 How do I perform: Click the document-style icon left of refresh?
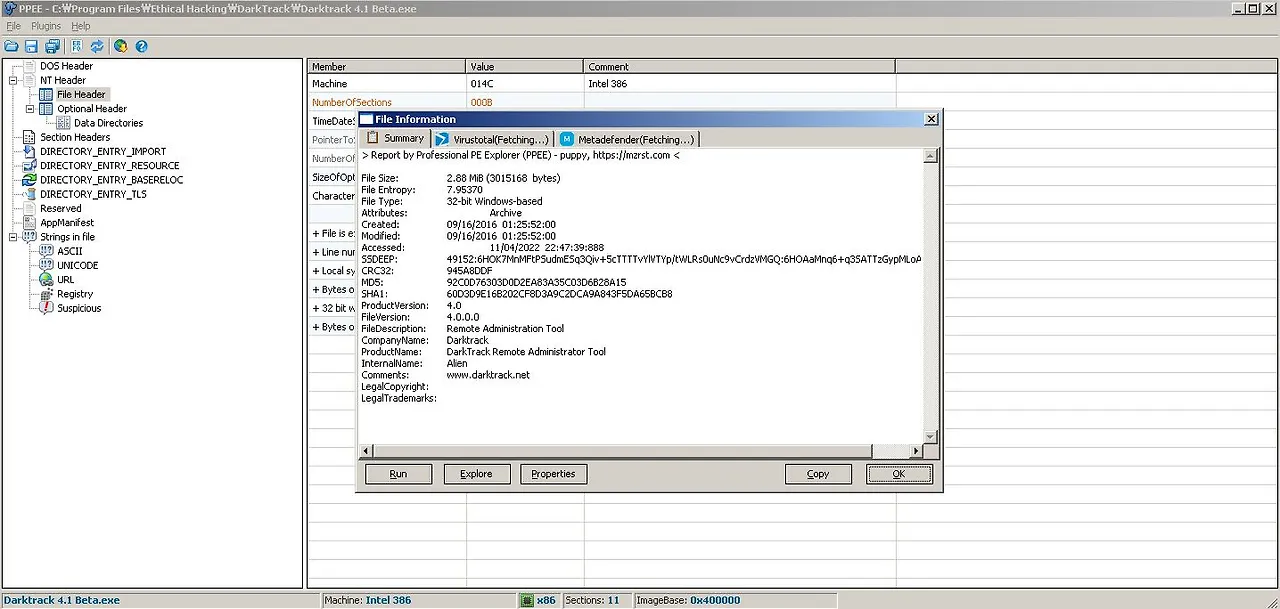[77, 46]
